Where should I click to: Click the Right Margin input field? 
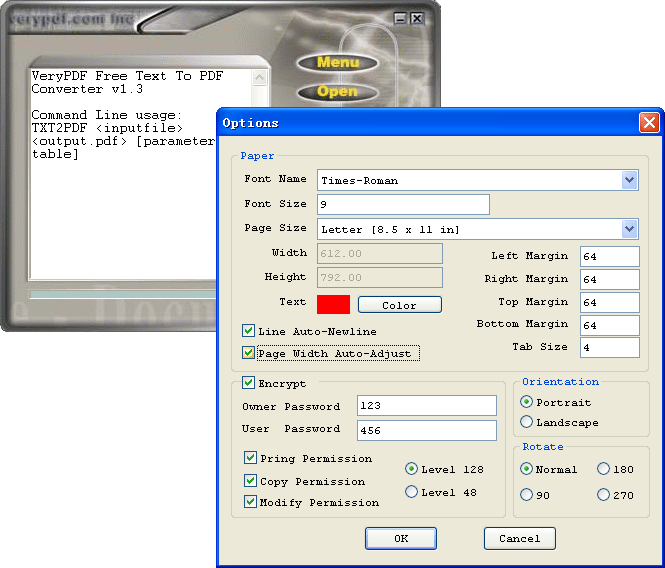(x=609, y=279)
